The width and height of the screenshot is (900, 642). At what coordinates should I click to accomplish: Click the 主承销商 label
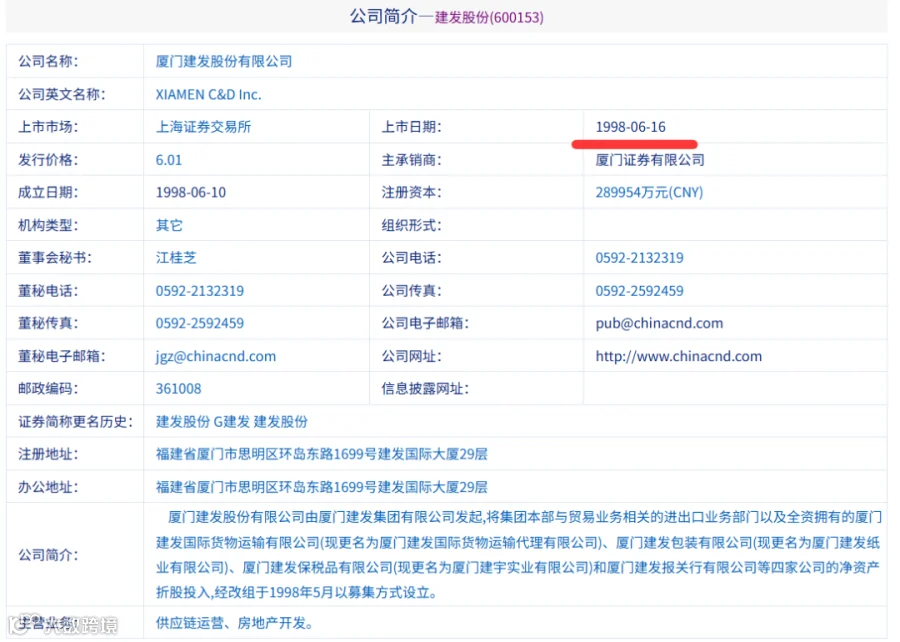click(412, 160)
